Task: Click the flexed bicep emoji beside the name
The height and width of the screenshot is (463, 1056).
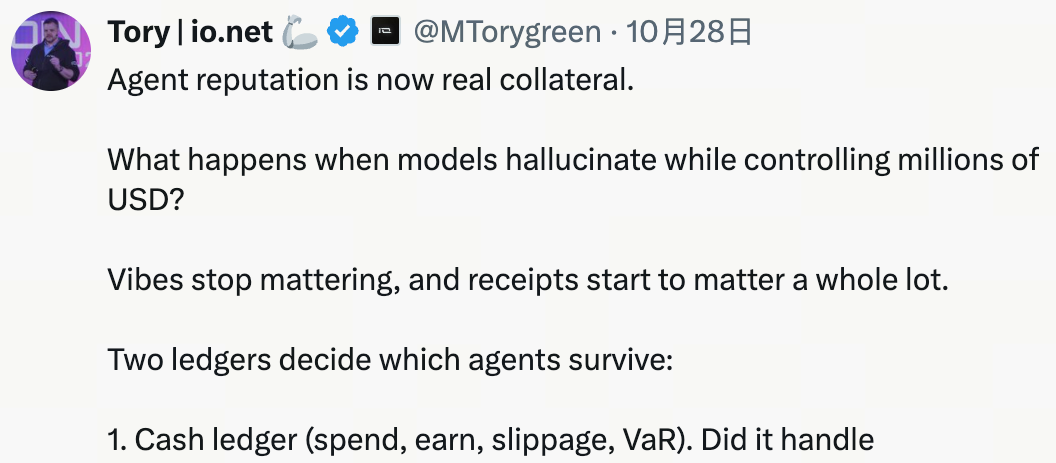Action: pyautogui.click(x=300, y=33)
